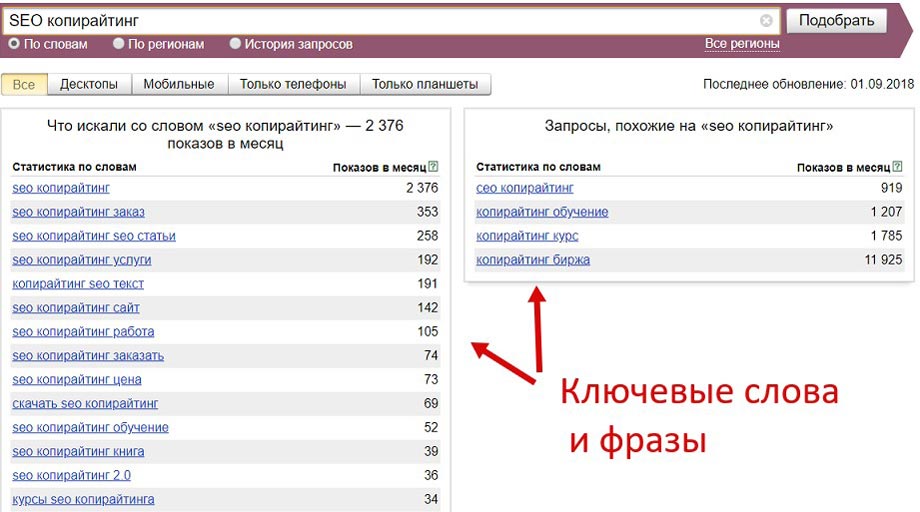Click the 1 785 impressions value

(x=887, y=236)
